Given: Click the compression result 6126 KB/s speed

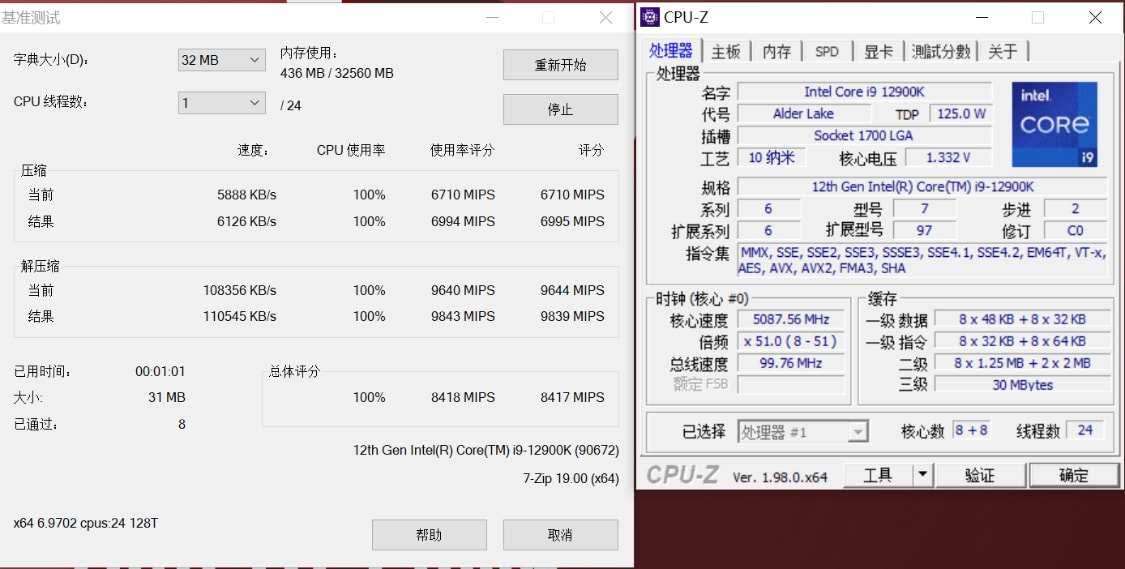Looking at the screenshot, I should click(246, 221).
